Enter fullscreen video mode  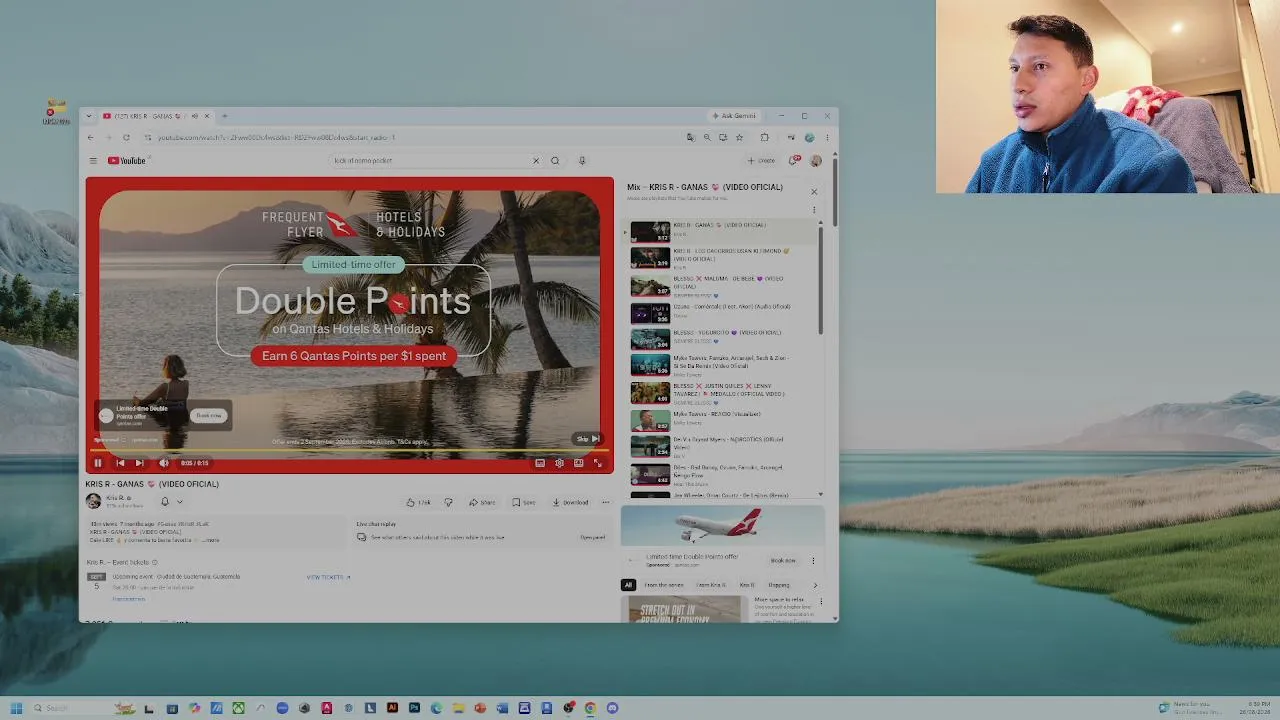pos(598,463)
